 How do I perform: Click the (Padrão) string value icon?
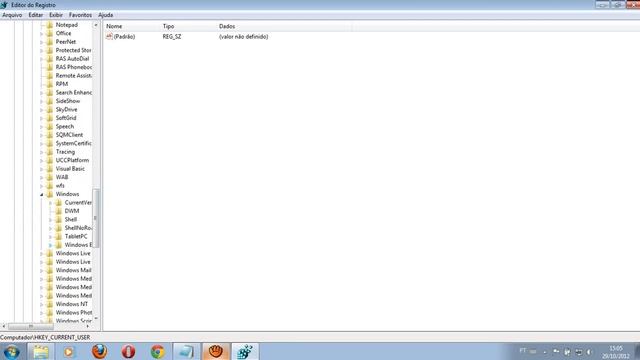109,36
